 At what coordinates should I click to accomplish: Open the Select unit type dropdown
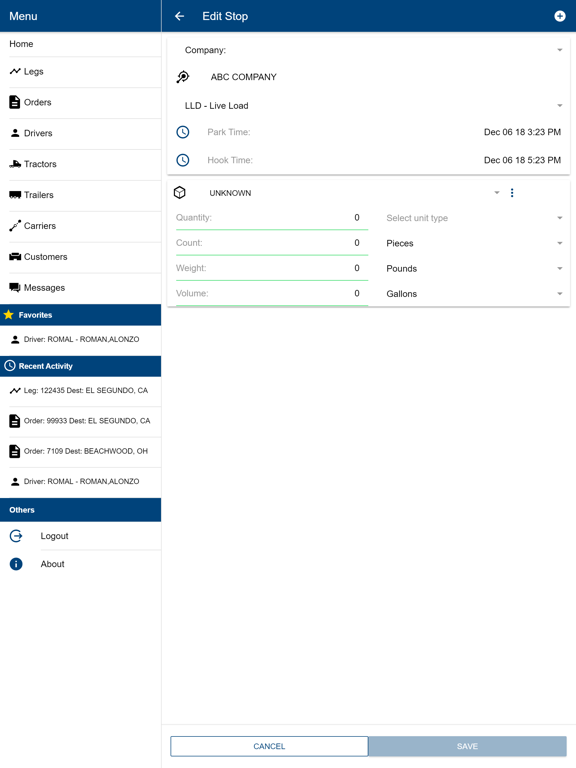pyautogui.click(x=473, y=218)
